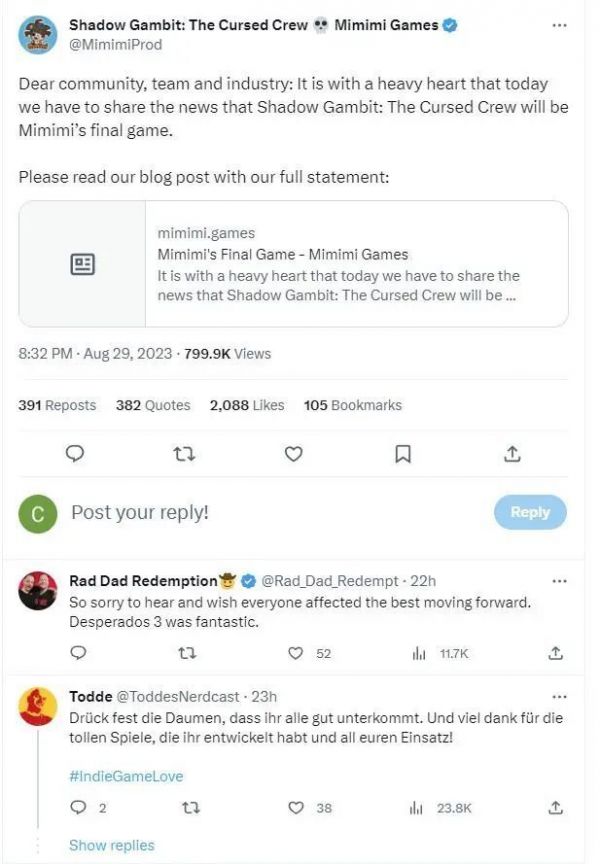This screenshot has height=864, width=600.
Task: Bookmark the Mimimi final game post
Action: (x=402, y=454)
